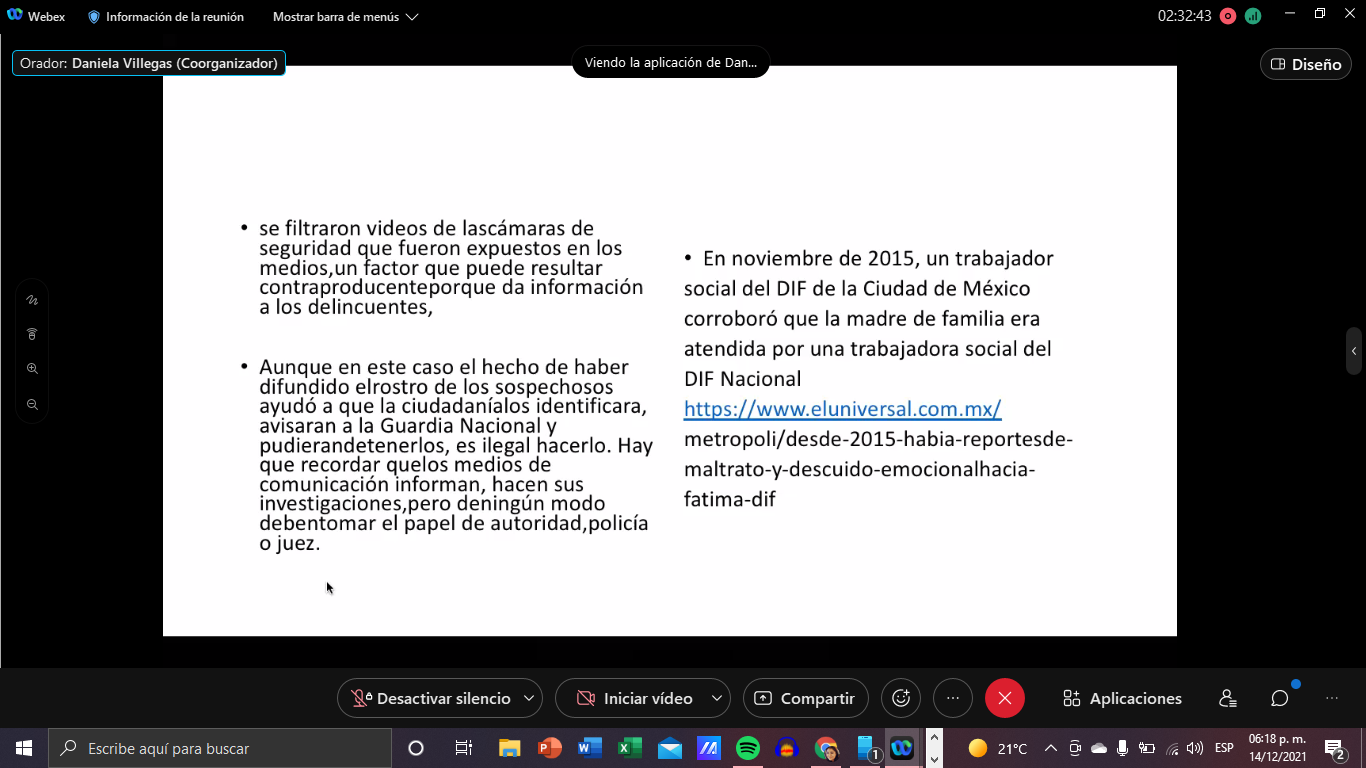Click the microphone tray icon
The image size is (1366, 768).
1123,748
